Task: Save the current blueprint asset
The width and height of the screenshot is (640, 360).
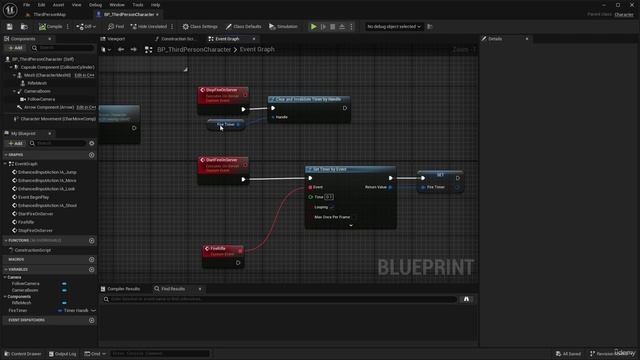Action: click(9, 27)
